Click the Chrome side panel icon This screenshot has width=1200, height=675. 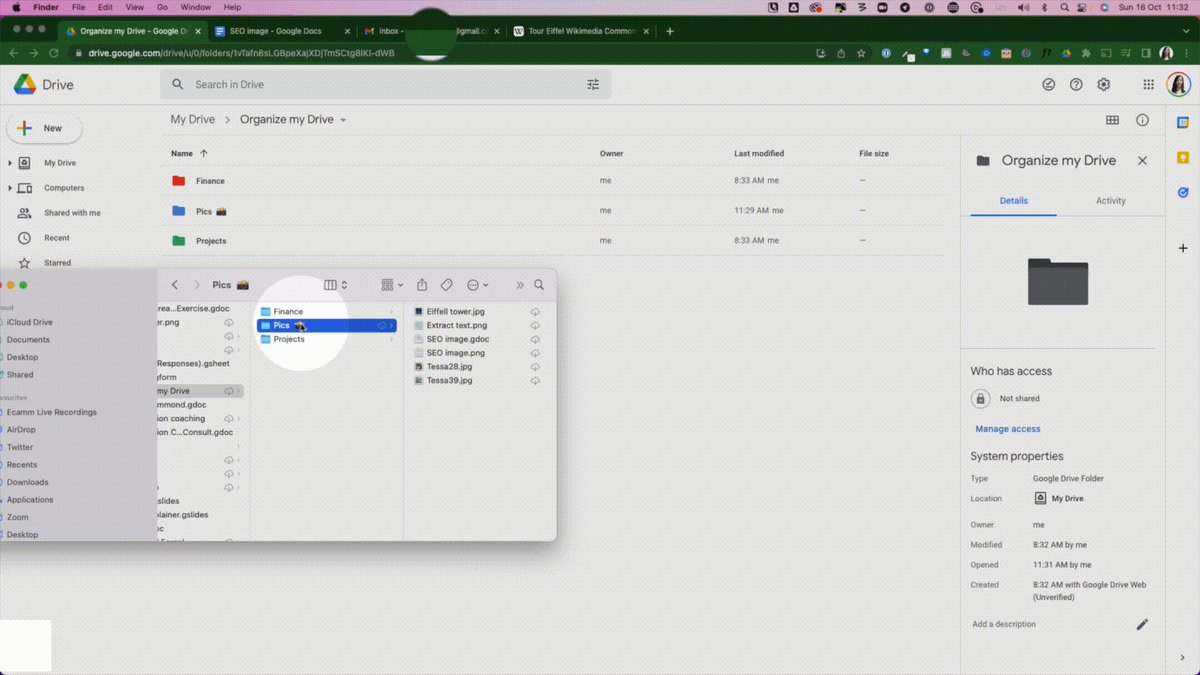(x=1145, y=53)
